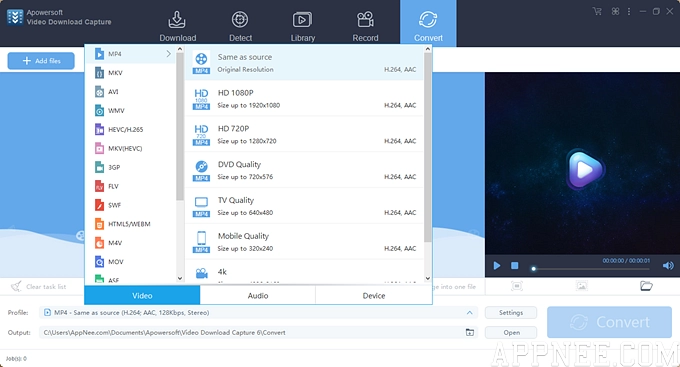The height and width of the screenshot is (367, 680).
Task: Choose HD 1080P preset
Action: (x=304, y=98)
